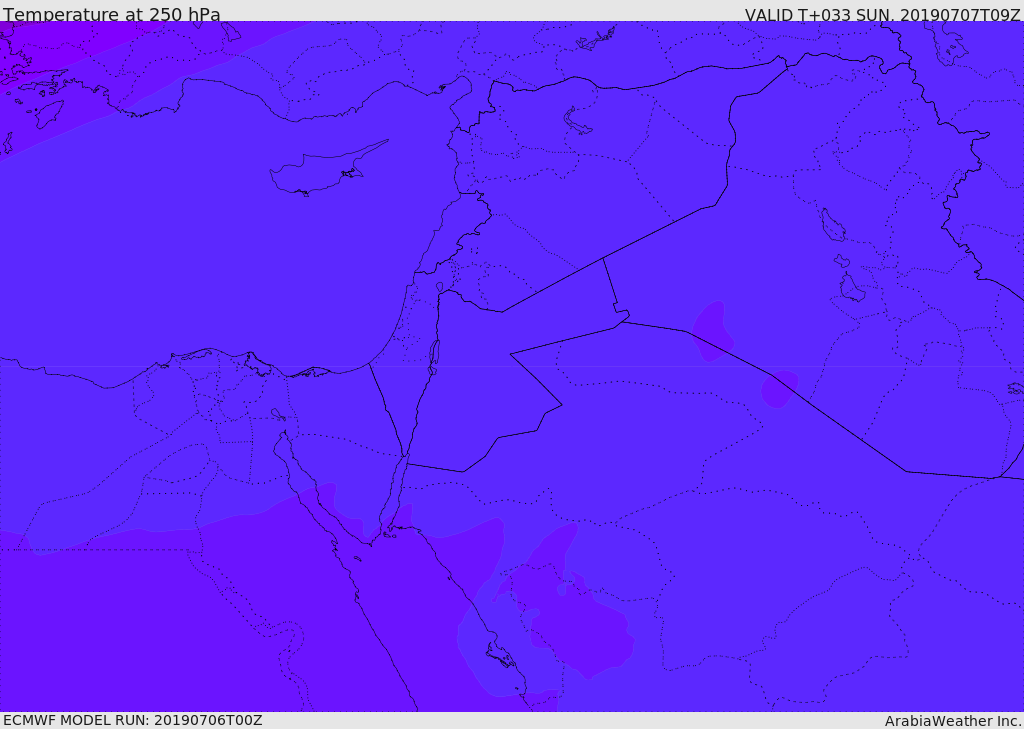The height and width of the screenshot is (729, 1024).
Task: Click the 'VALID T+033 SUN. 20190707T09Z' text
Action: 882,15
